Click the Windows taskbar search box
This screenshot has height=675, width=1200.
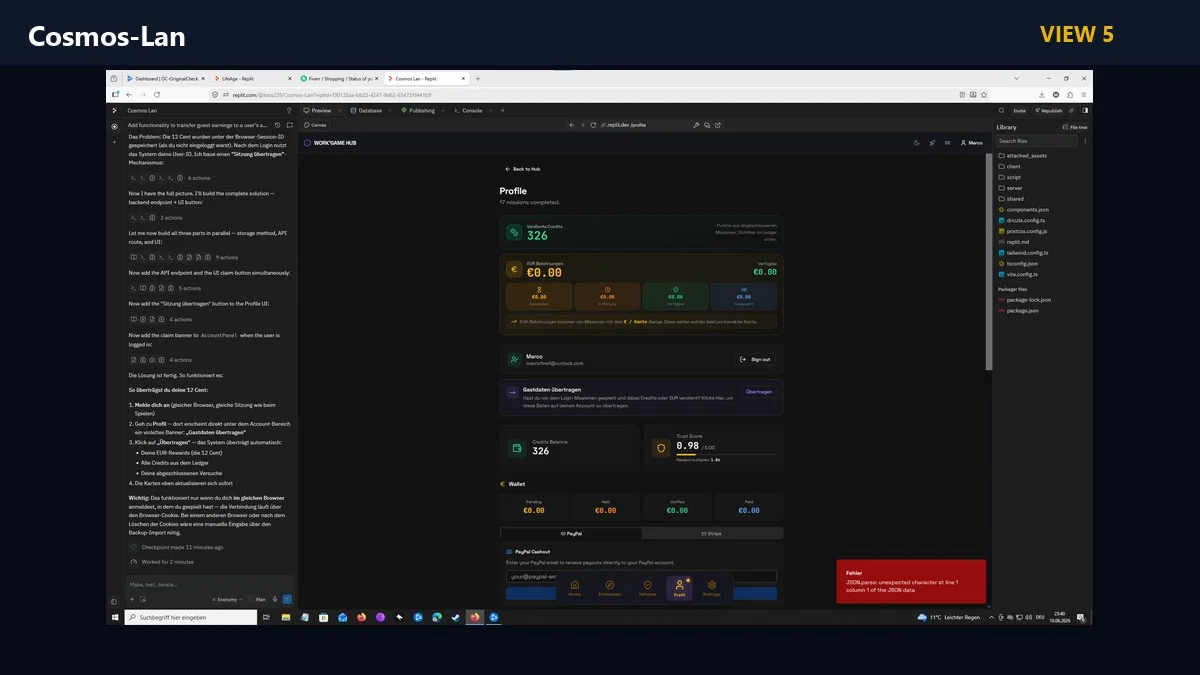[x=191, y=618]
